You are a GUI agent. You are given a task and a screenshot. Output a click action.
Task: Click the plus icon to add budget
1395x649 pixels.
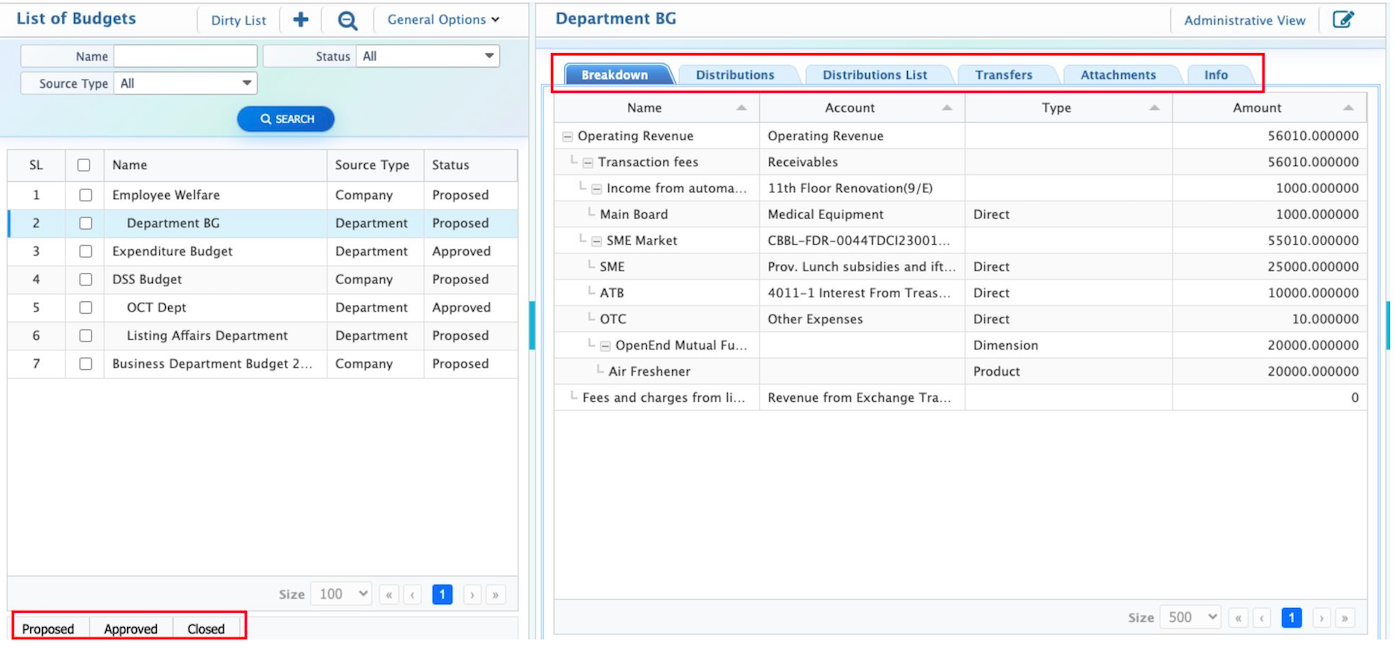(300, 20)
